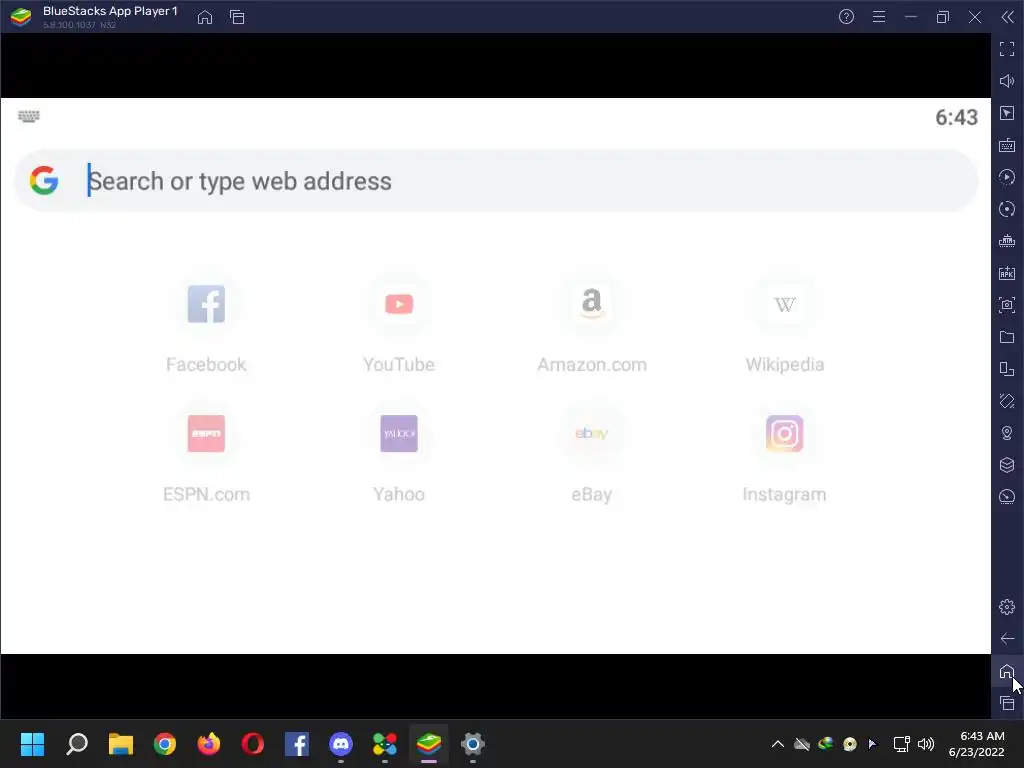Open keyboard controls icon in sidebar
The image size is (1024, 768).
1007,145
